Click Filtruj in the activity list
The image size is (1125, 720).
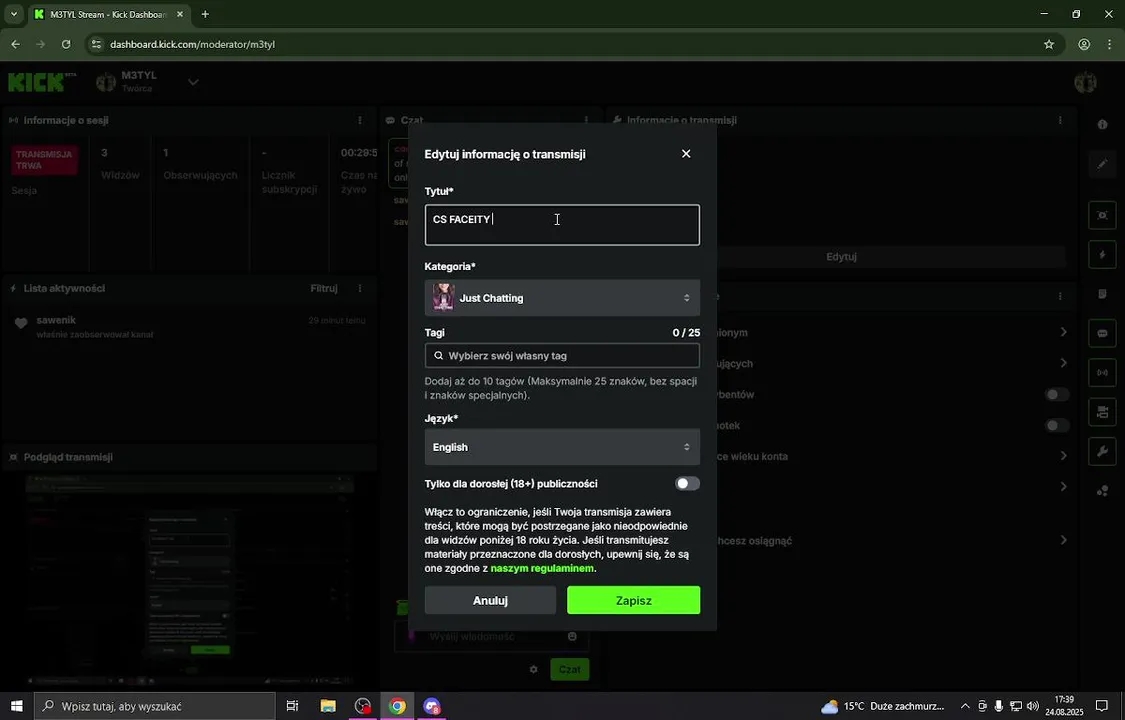click(324, 288)
